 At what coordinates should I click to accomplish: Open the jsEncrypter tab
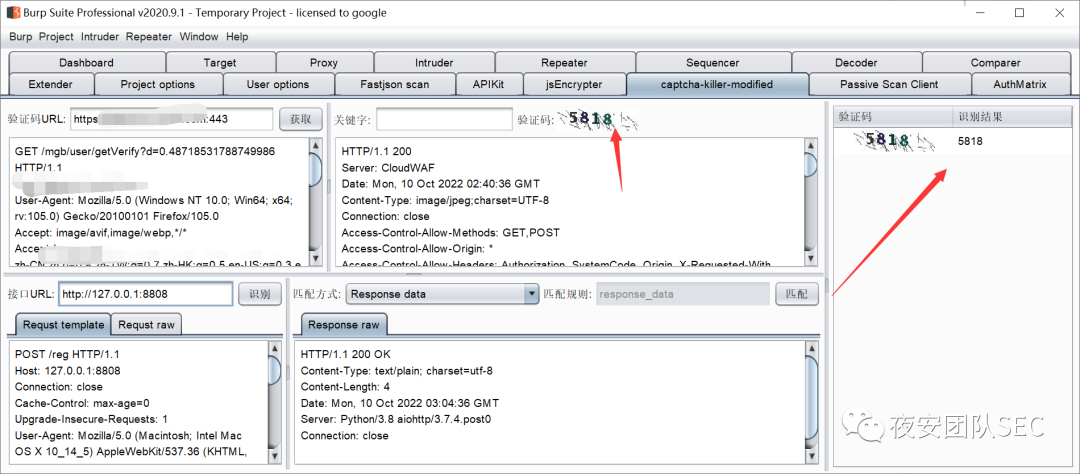pos(574,84)
